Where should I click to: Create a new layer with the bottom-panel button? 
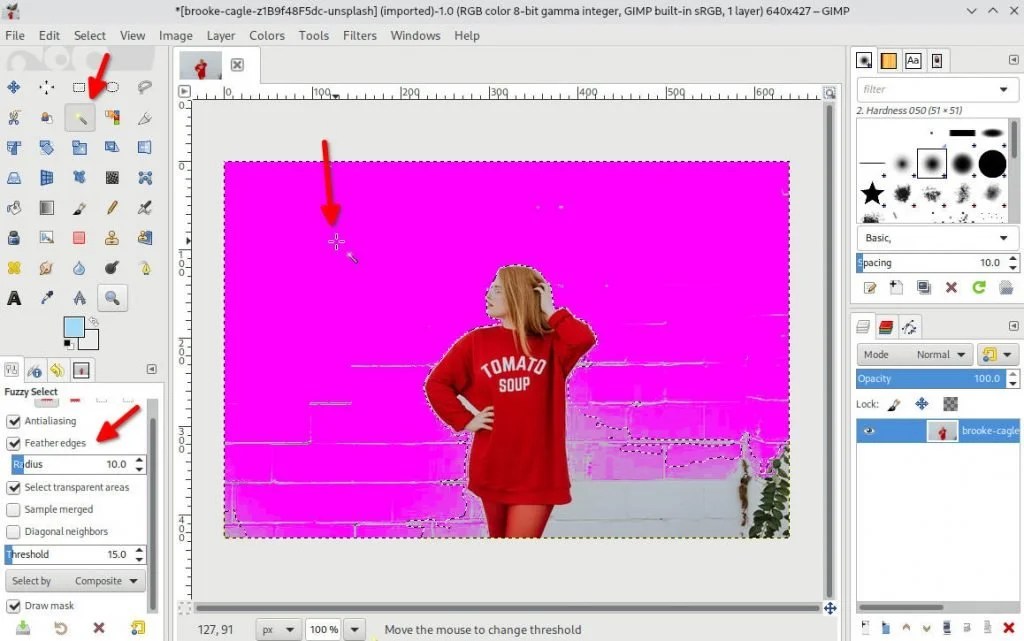[866, 627]
